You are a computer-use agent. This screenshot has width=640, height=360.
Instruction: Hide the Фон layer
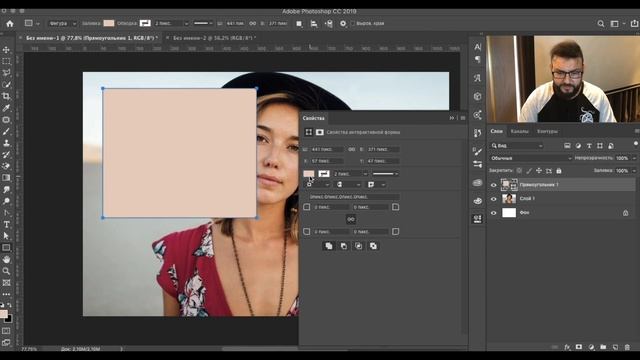[x=493, y=213]
